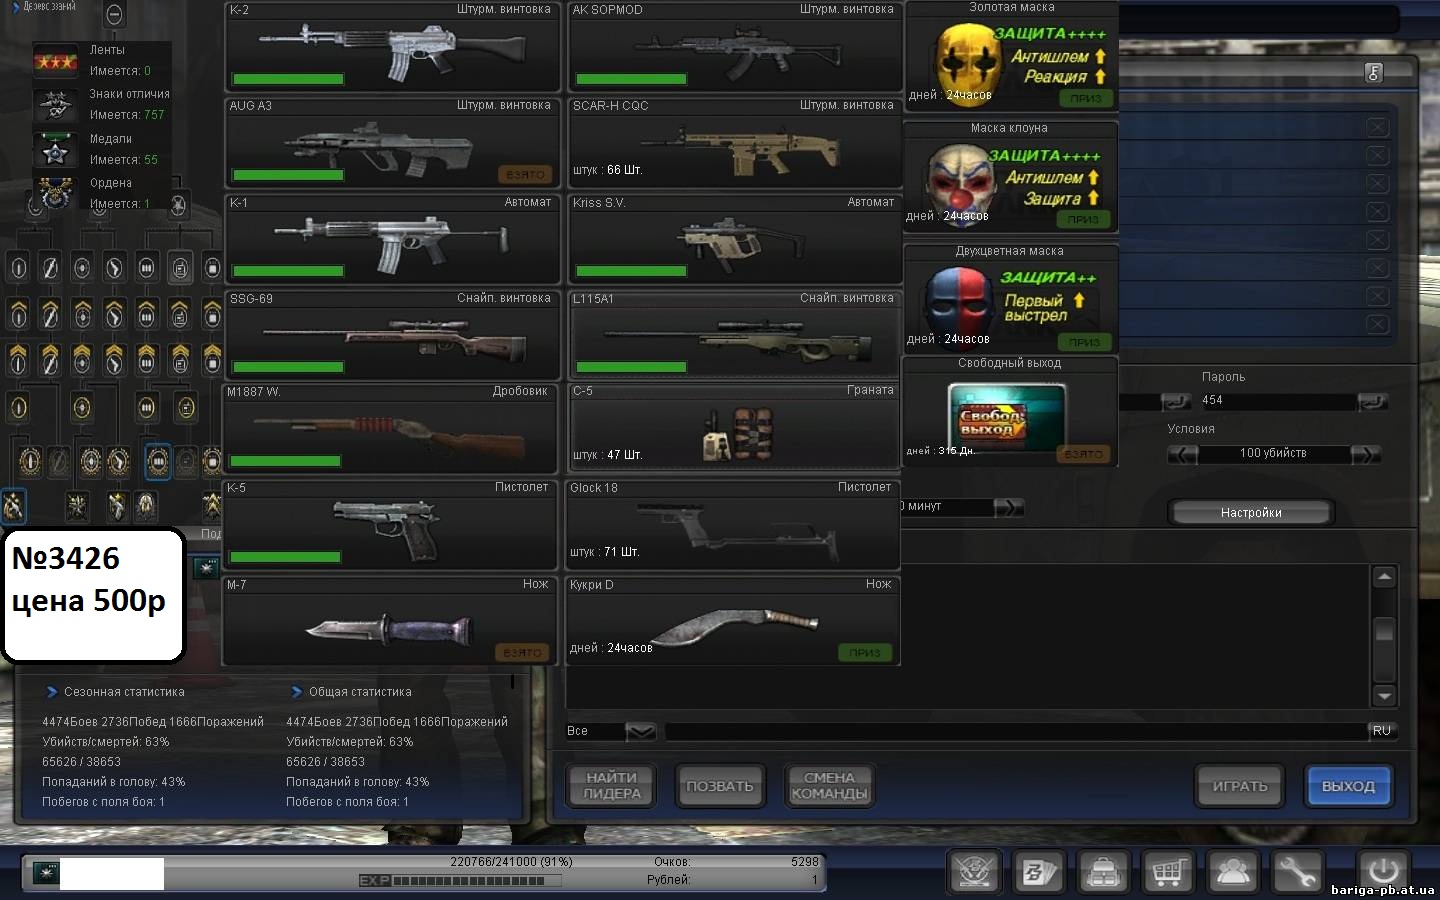Toggle the bottommost player slot X box
The width and height of the screenshot is (1440, 900).
coord(1377,324)
